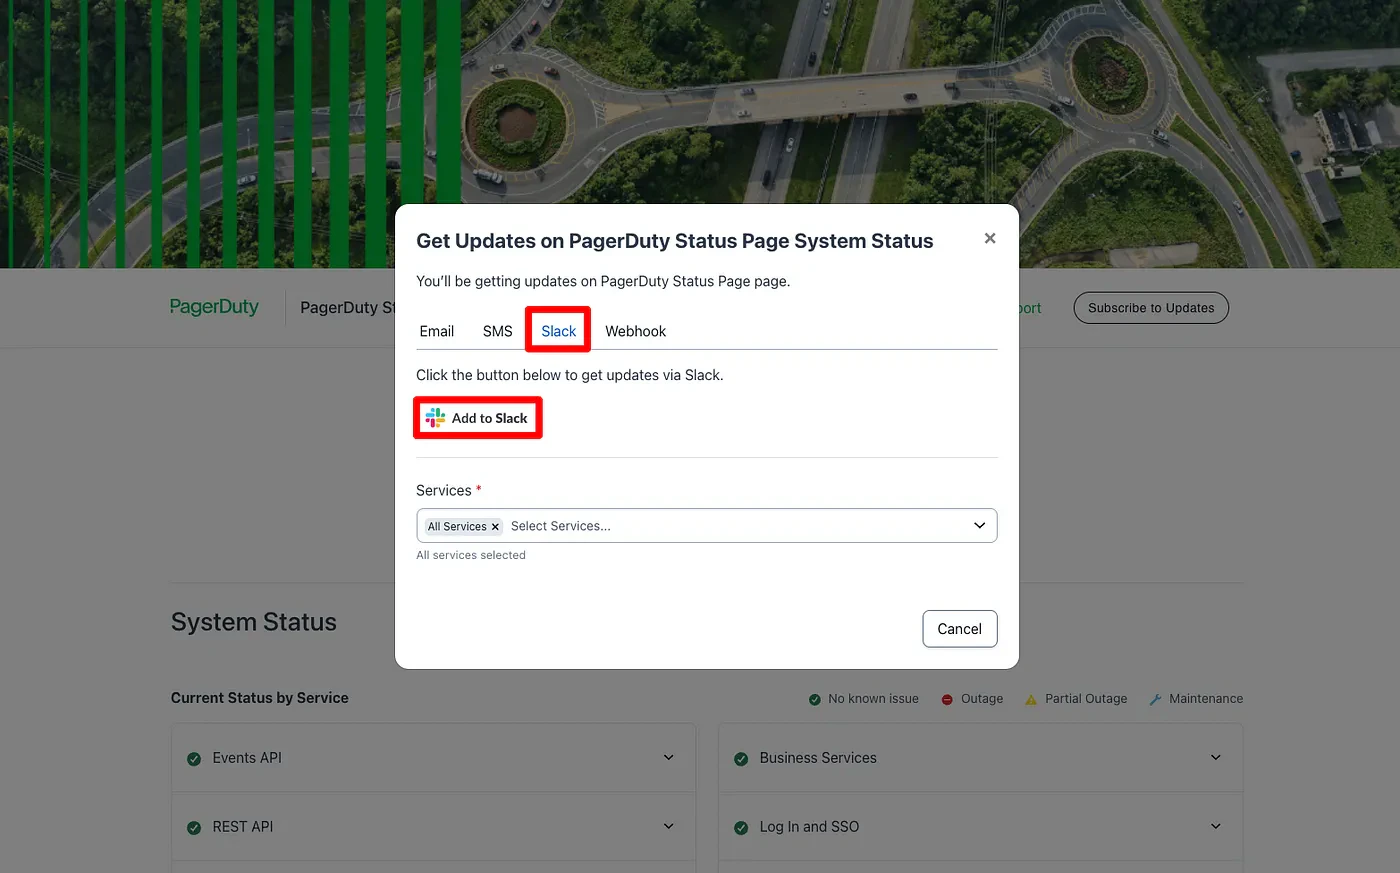Switch to the Webhook tab
Screen dimensions: 1400x873
[x=635, y=331]
